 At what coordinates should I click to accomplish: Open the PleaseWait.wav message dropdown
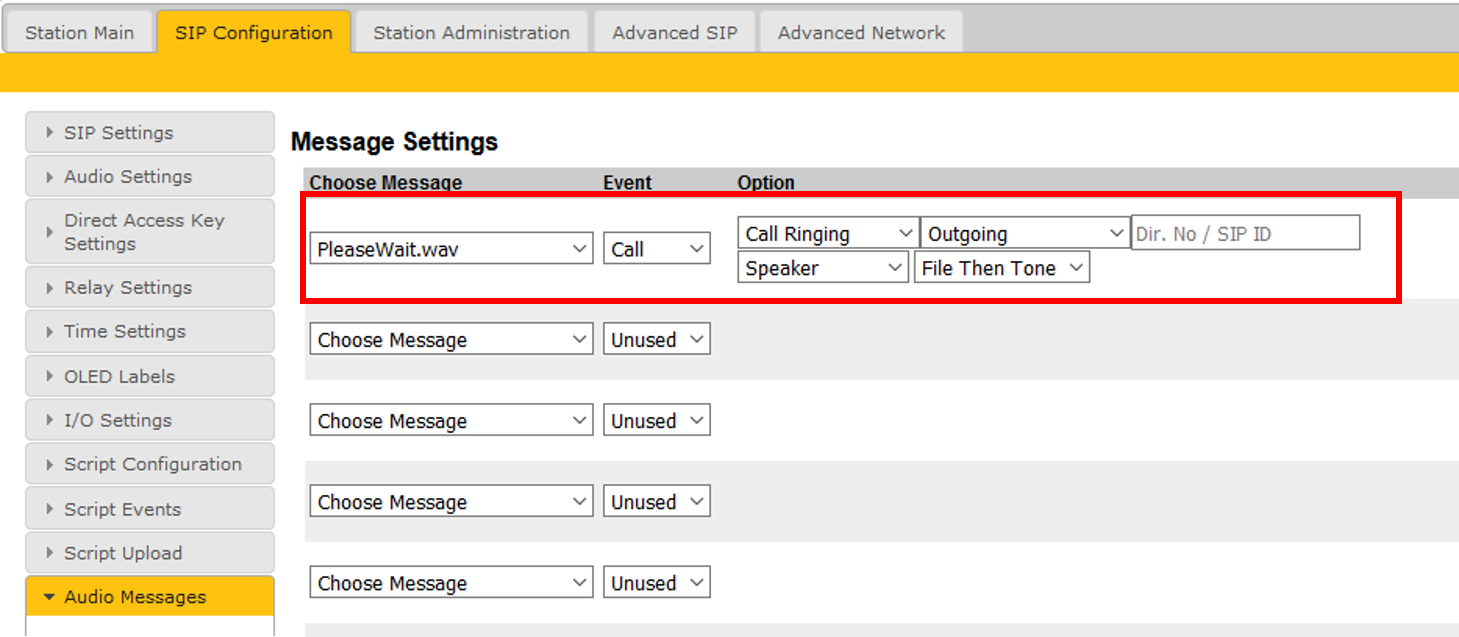[x=452, y=249]
